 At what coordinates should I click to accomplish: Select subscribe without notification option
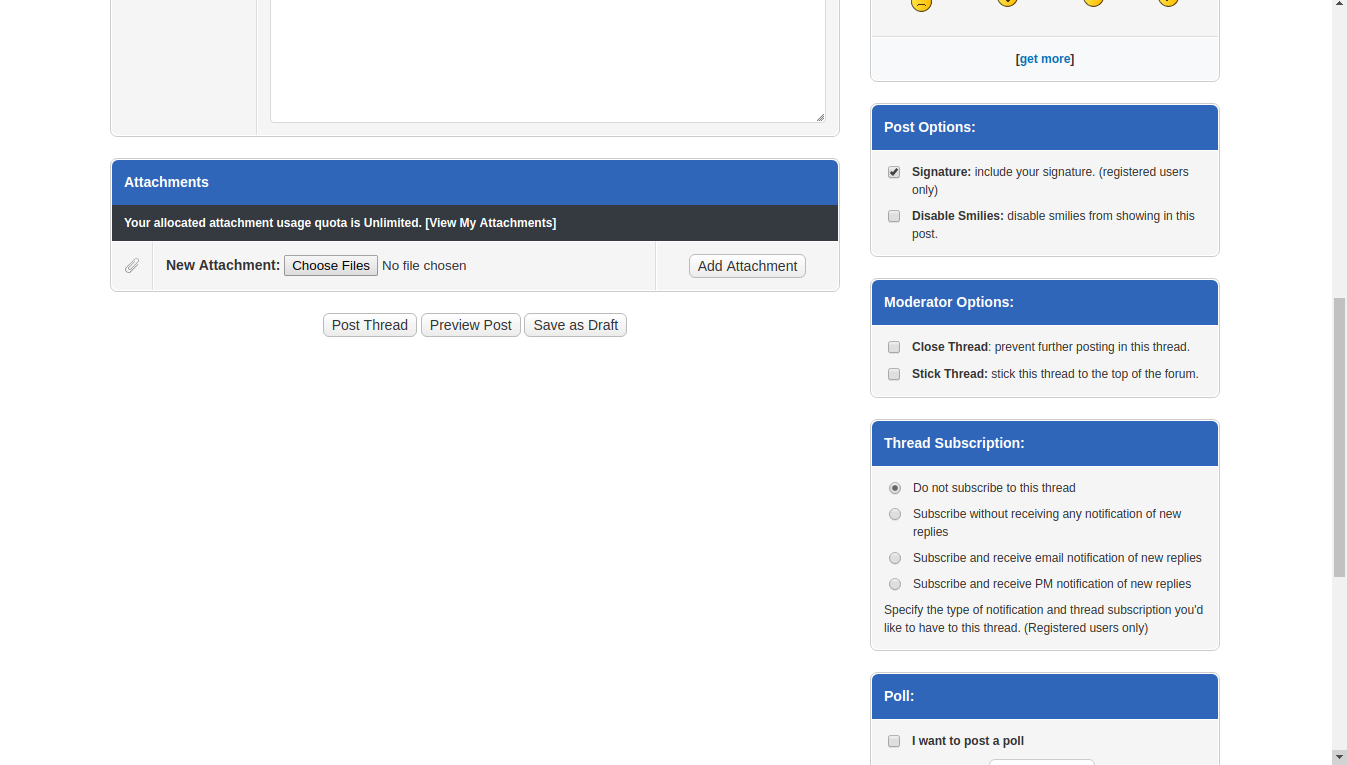pos(895,514)
